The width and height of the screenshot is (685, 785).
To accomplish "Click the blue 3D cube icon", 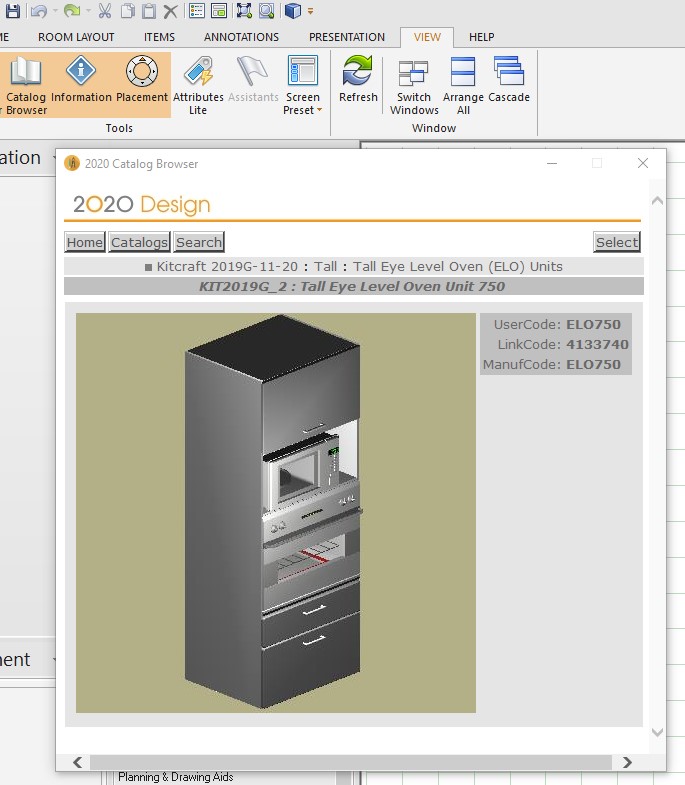I will tap(293, 11).
